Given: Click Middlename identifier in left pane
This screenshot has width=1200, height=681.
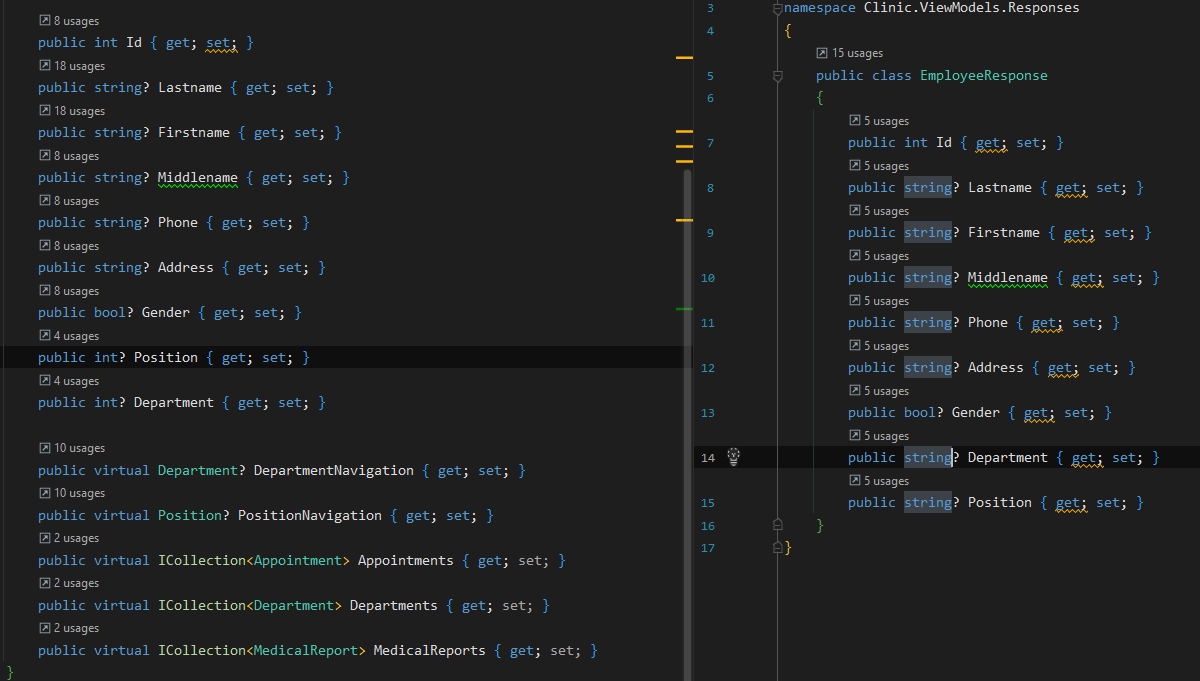Looking at the screenshot, I should pyautogui.click(x=198, y=177).
